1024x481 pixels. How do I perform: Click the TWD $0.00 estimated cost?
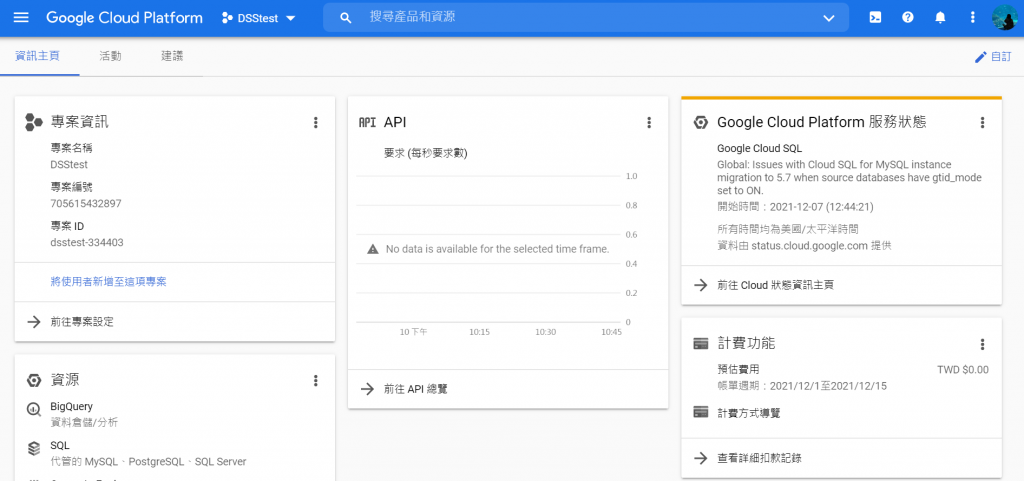963,370
